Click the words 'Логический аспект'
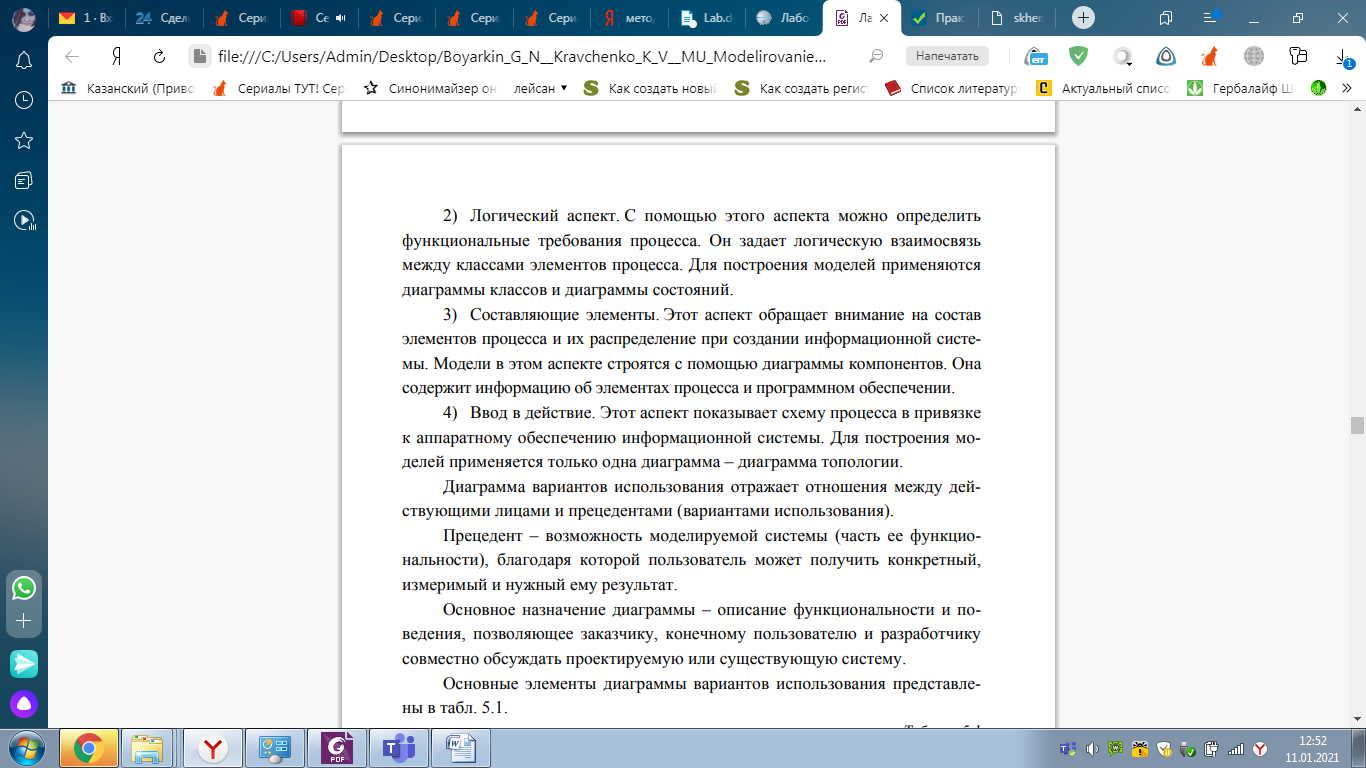Viewport: 1366px width, 768px height. [x=545, y=216]
